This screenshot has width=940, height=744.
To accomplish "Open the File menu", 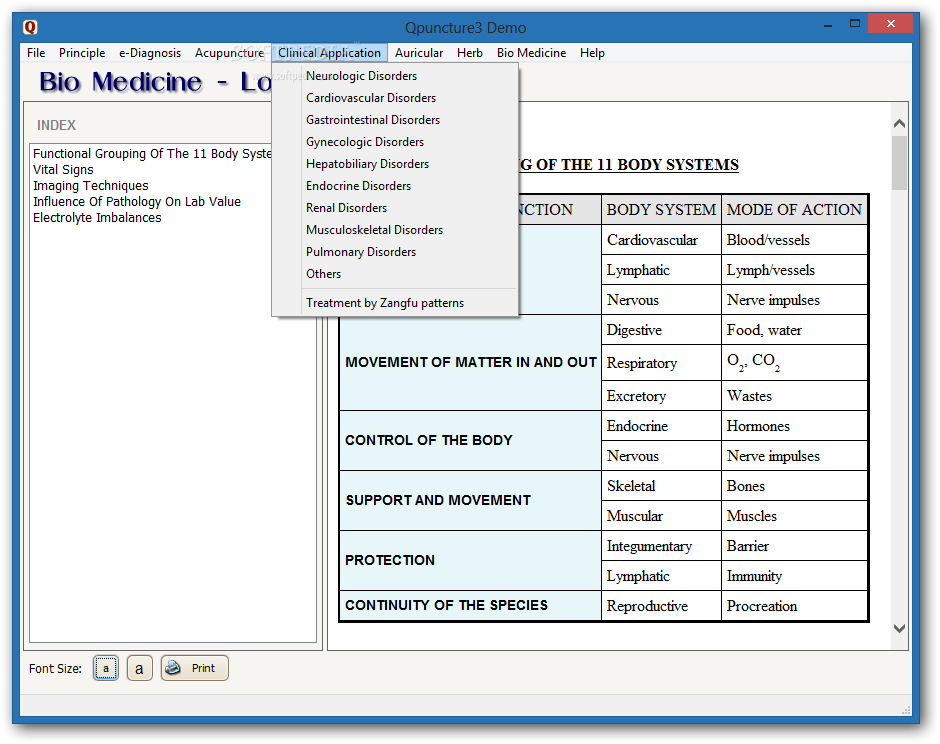I will click(x=36, y=53).
